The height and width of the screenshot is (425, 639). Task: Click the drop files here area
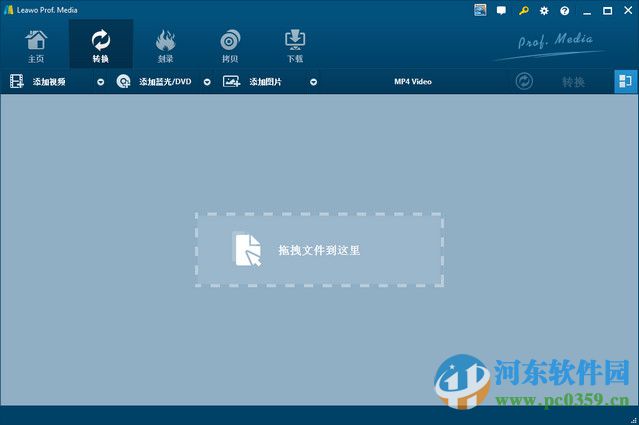click(320, 250)
